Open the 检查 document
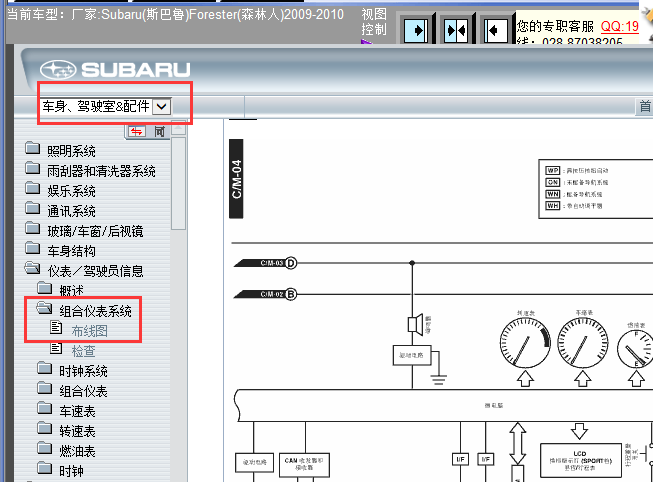 (83, 351)
